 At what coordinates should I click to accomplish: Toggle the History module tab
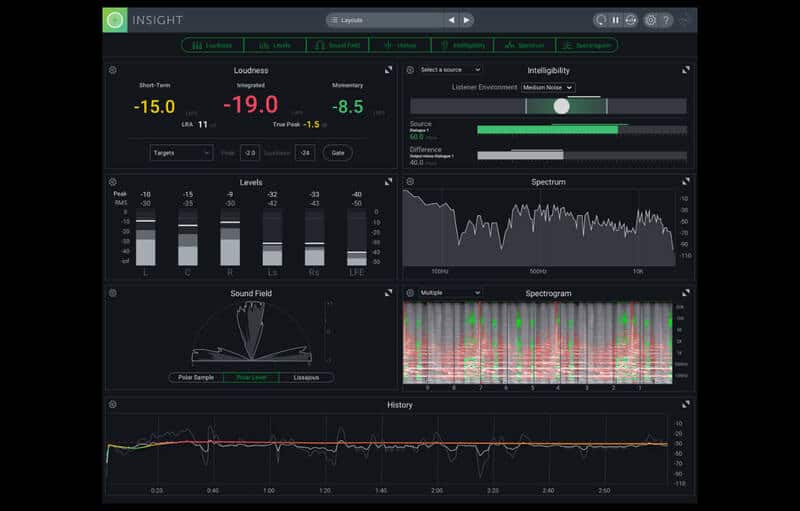(x=400, y=45)
